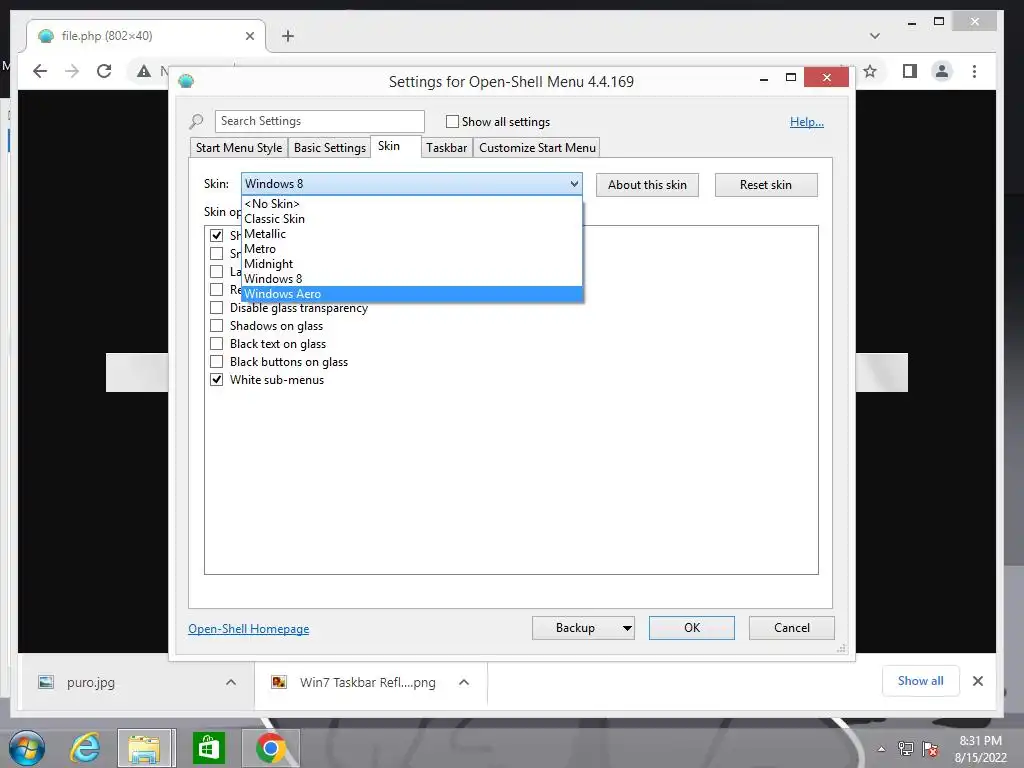Click the Windows Start orb

tap(27, 748)
